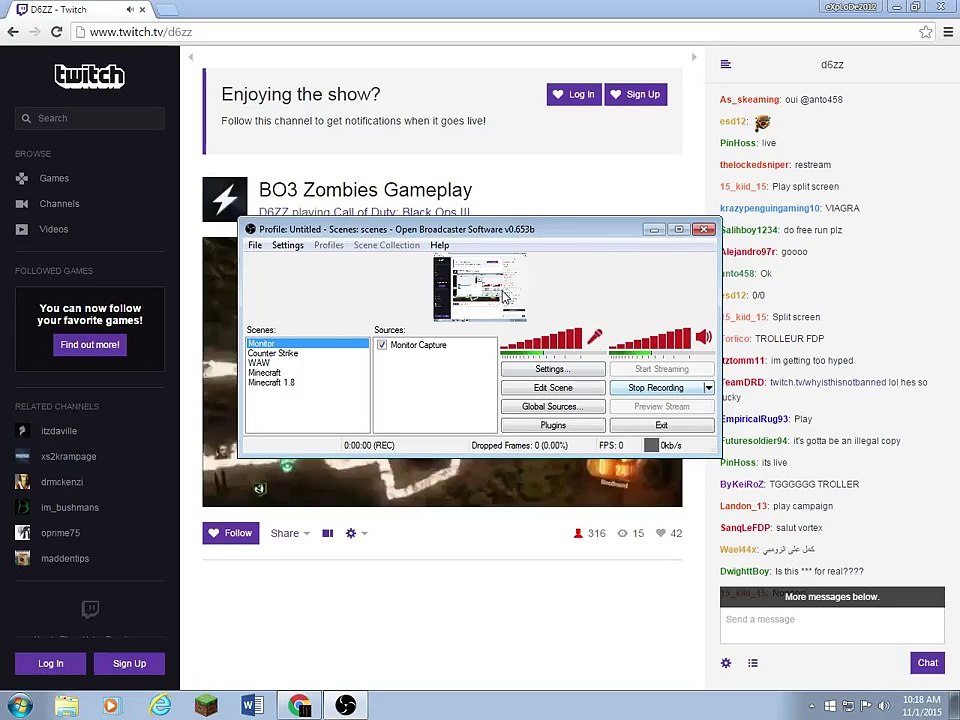Open the Share dropdown

pyautogui.click(x=290, y=533)
